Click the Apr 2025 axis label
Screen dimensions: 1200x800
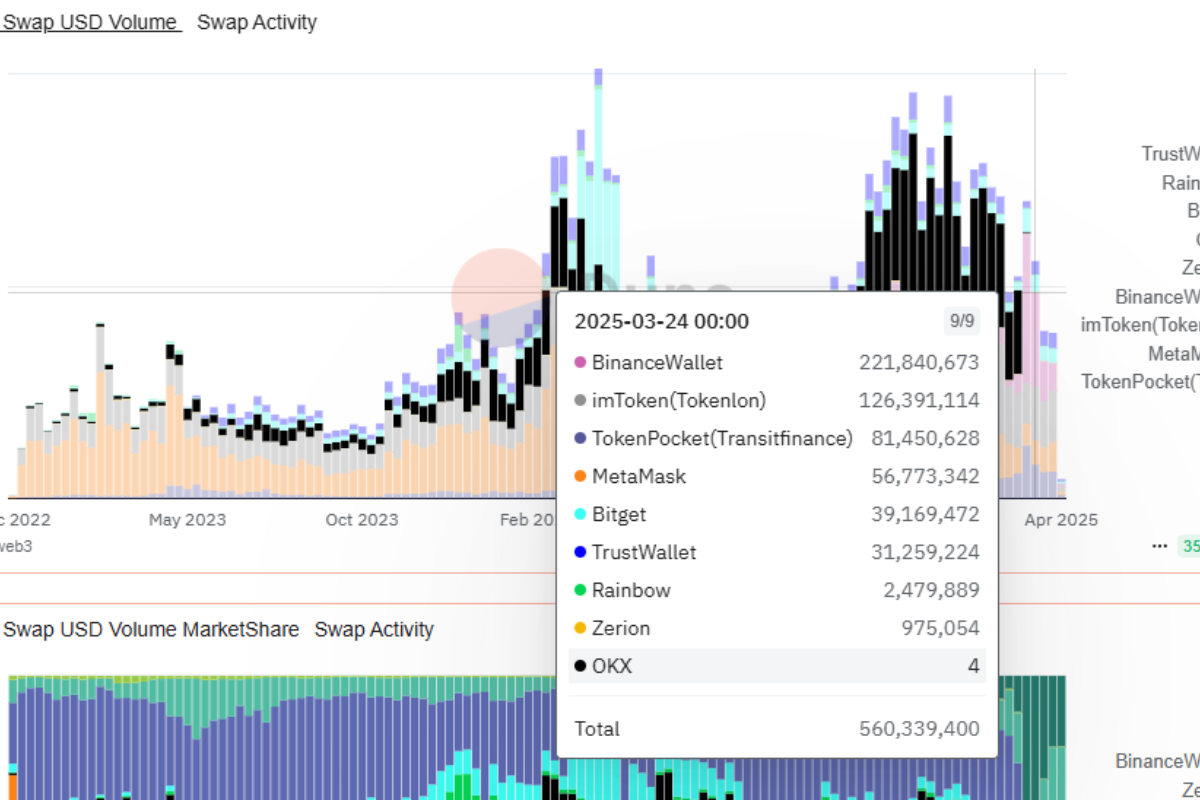pyautogui.click(x=1061, y=520)
